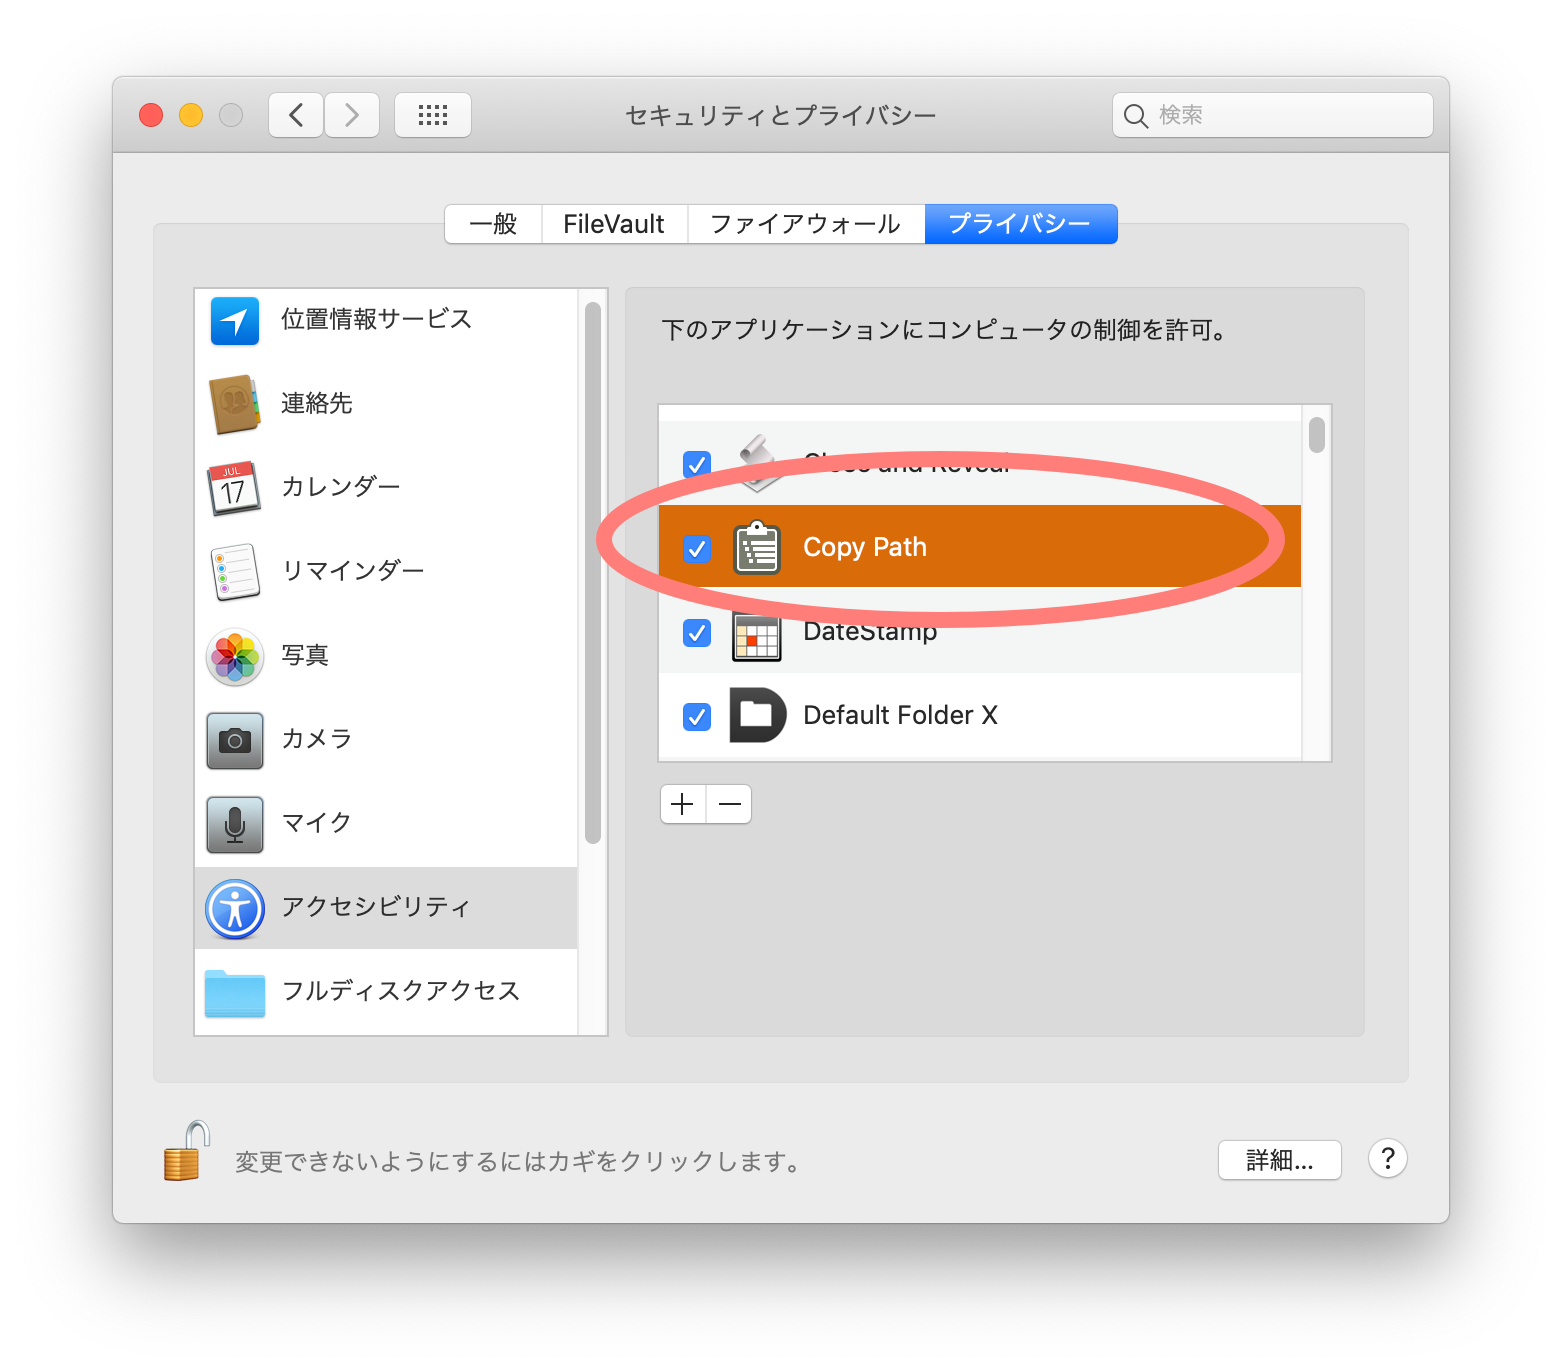The width and height of the screenshot is (1562, 1372).
Task: Select the Photos flower icon
Action: click(x=235, y=656)
